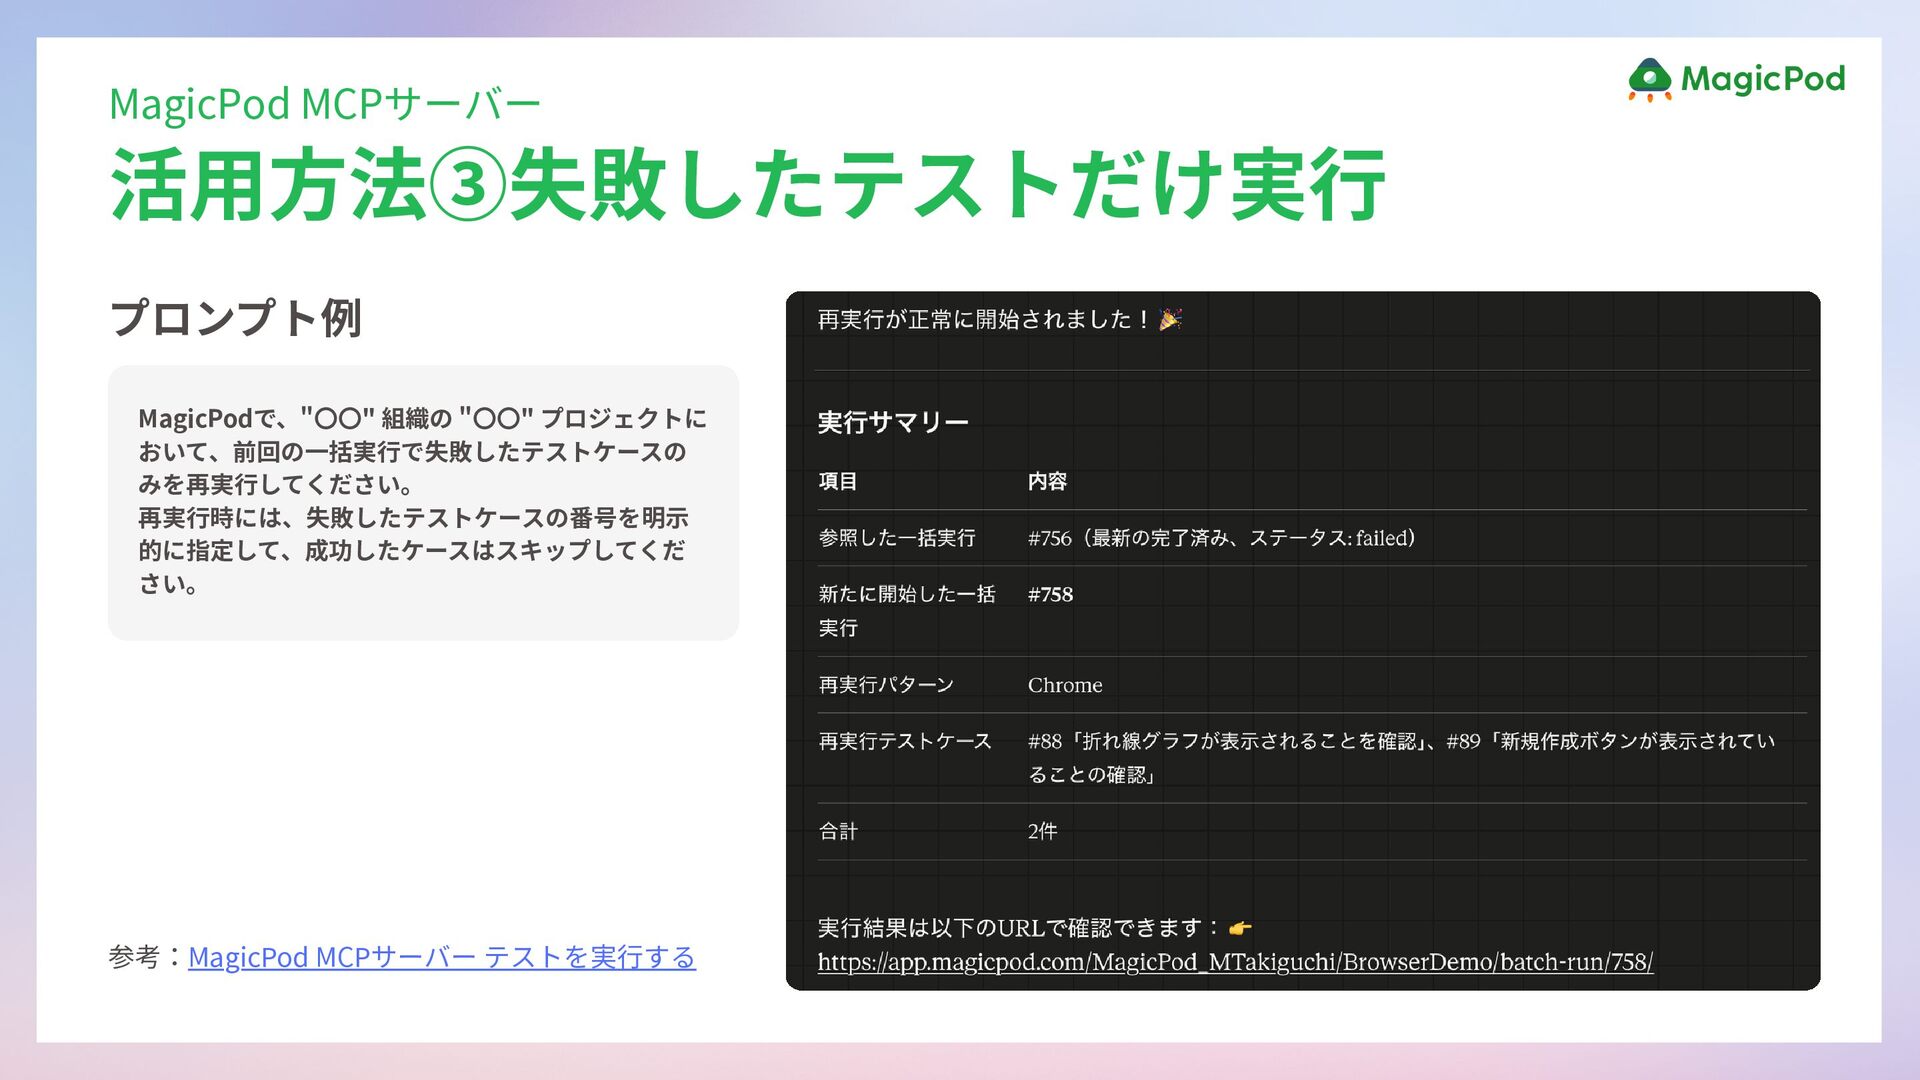Click the 再実行テストケース row label
This screenshot has width=1920, height=1080.
pos(905,741)
